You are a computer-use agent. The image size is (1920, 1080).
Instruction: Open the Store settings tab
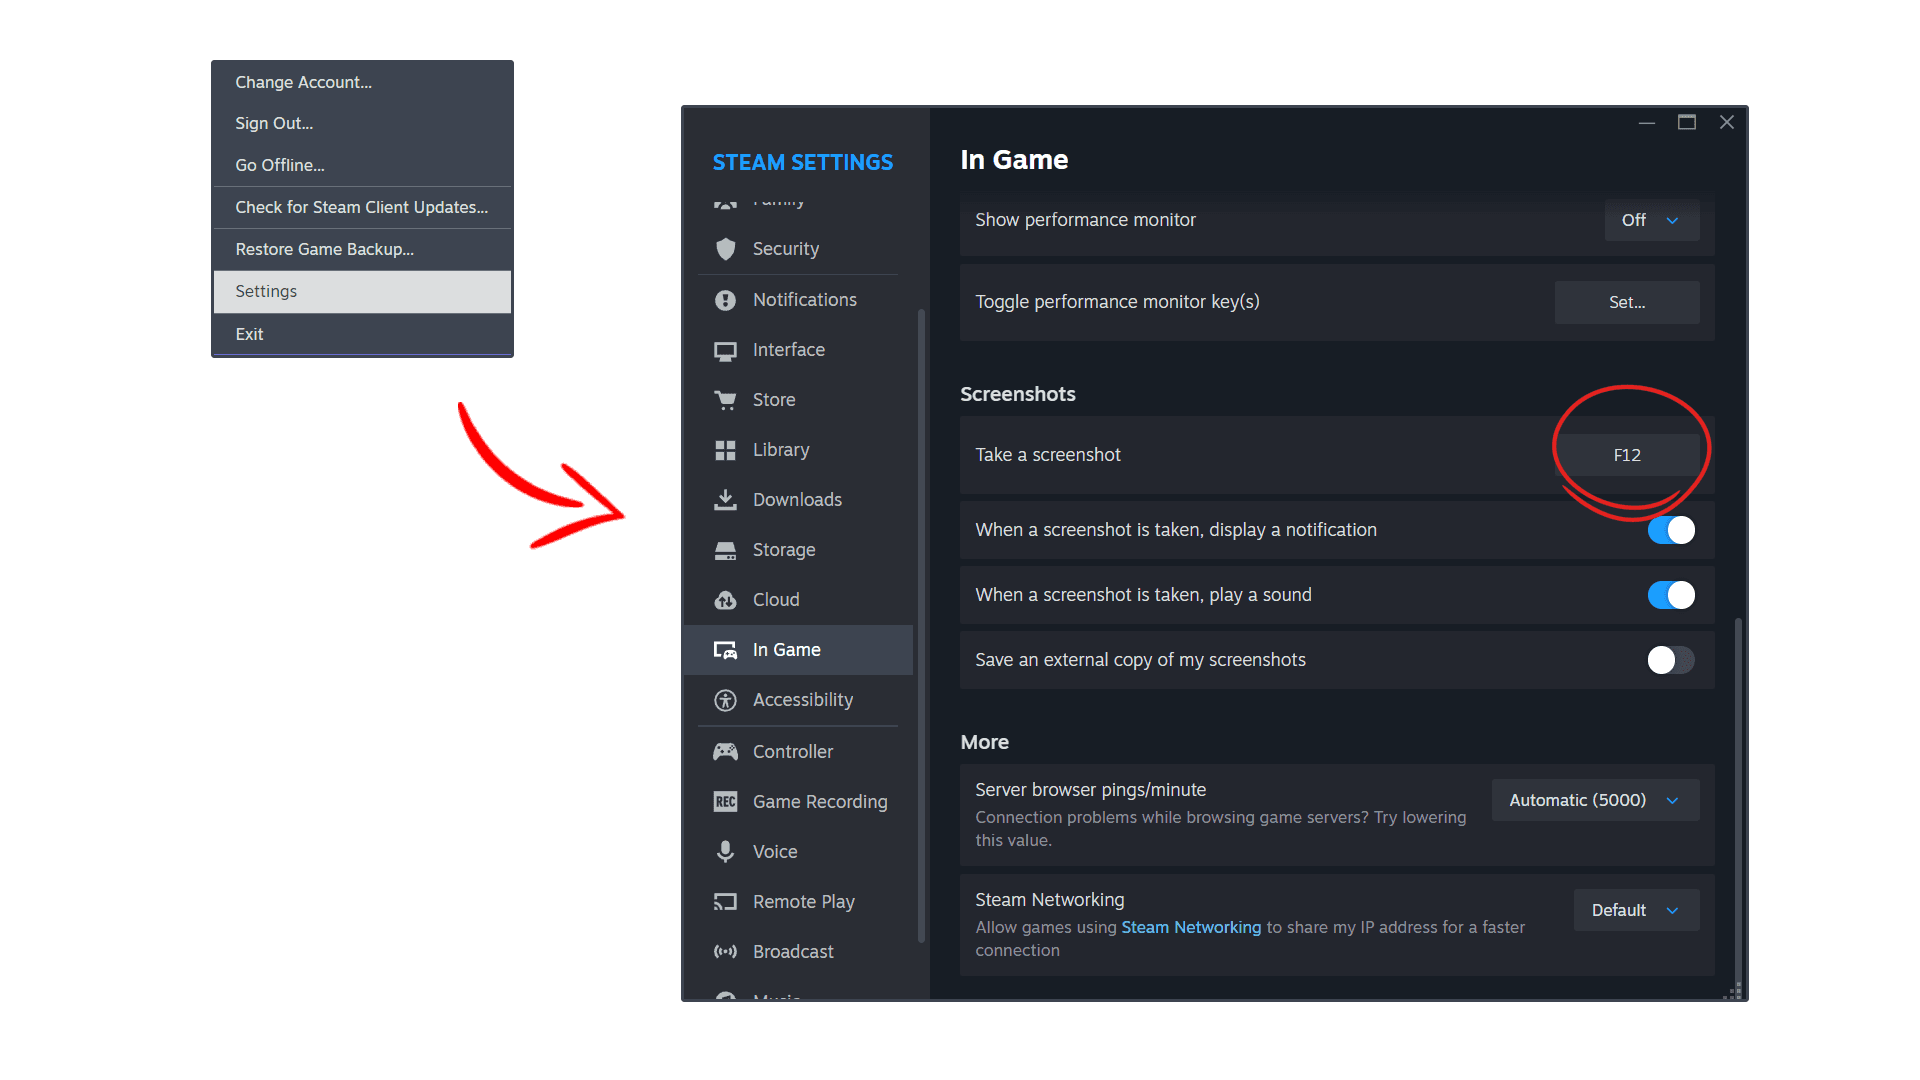[x=798, y=400]
